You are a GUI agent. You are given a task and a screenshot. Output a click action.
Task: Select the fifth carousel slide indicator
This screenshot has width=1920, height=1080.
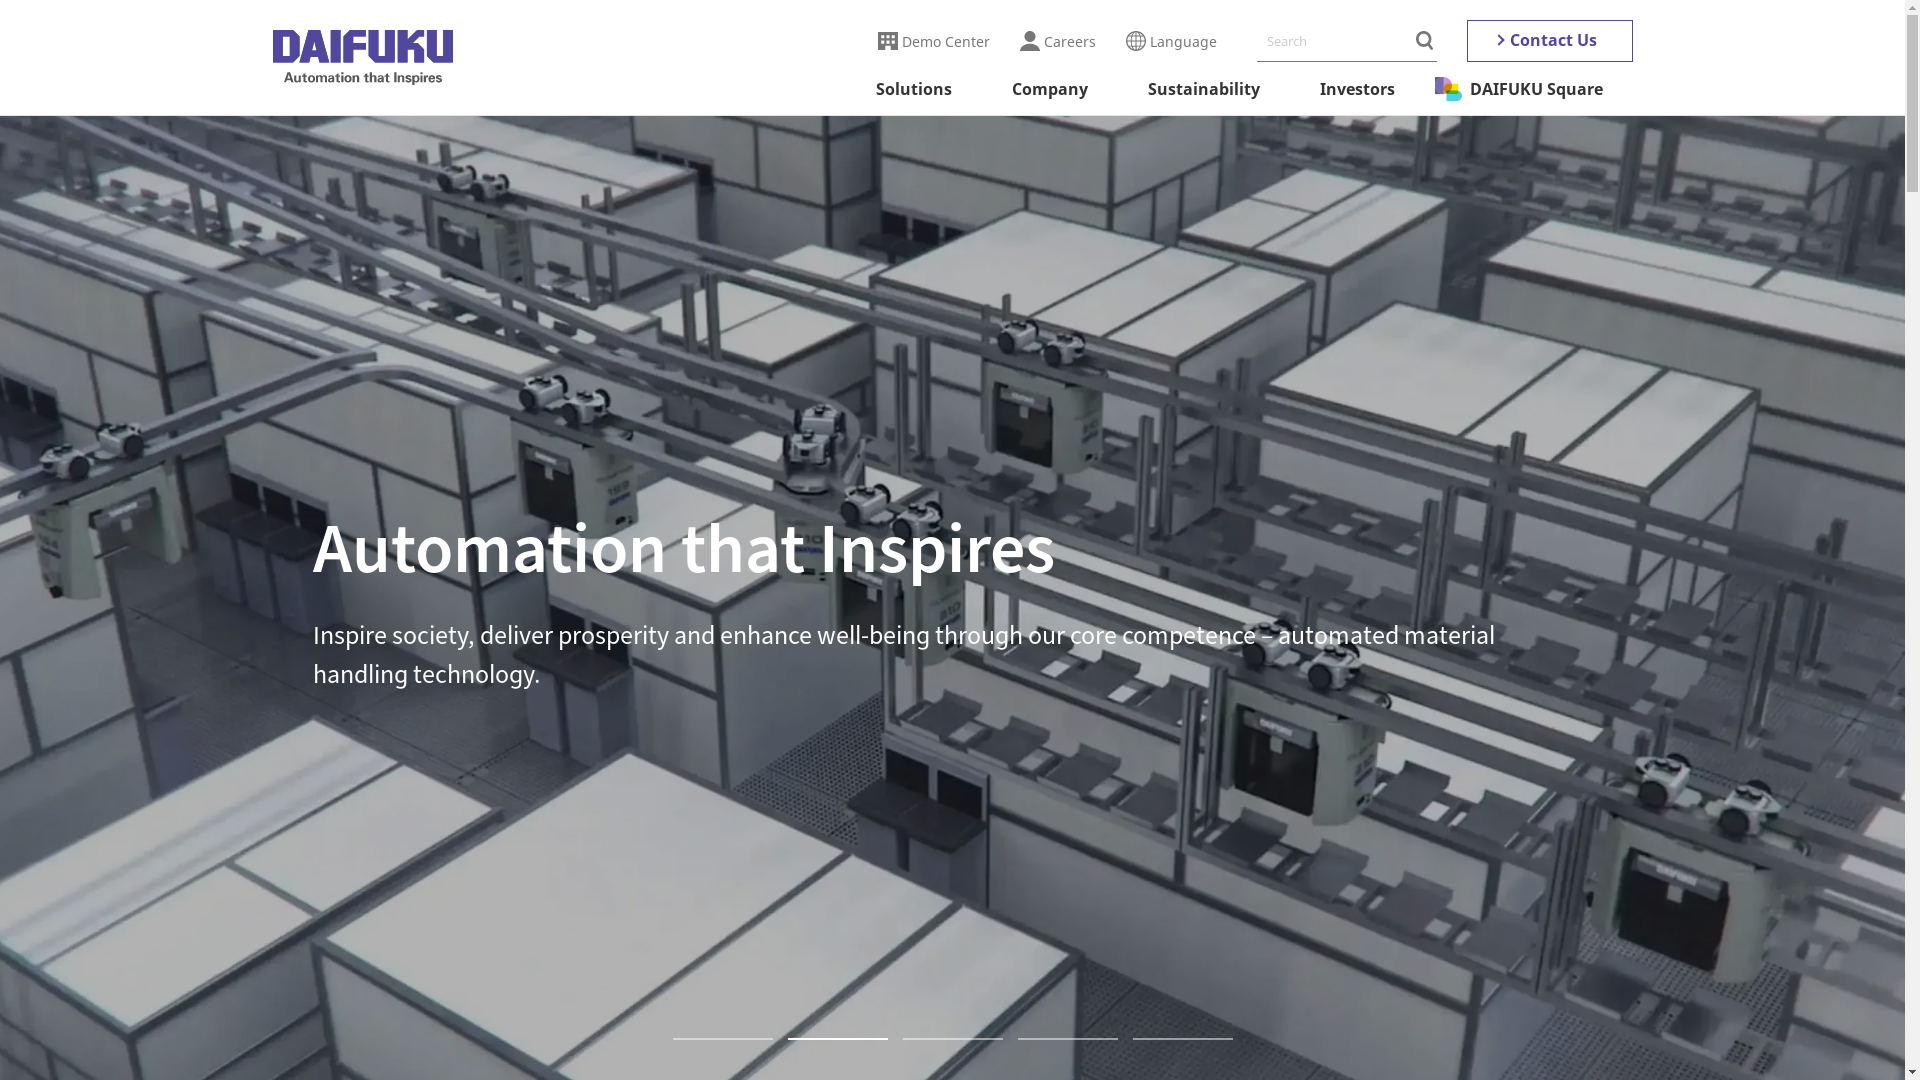pos(1182,1038)
